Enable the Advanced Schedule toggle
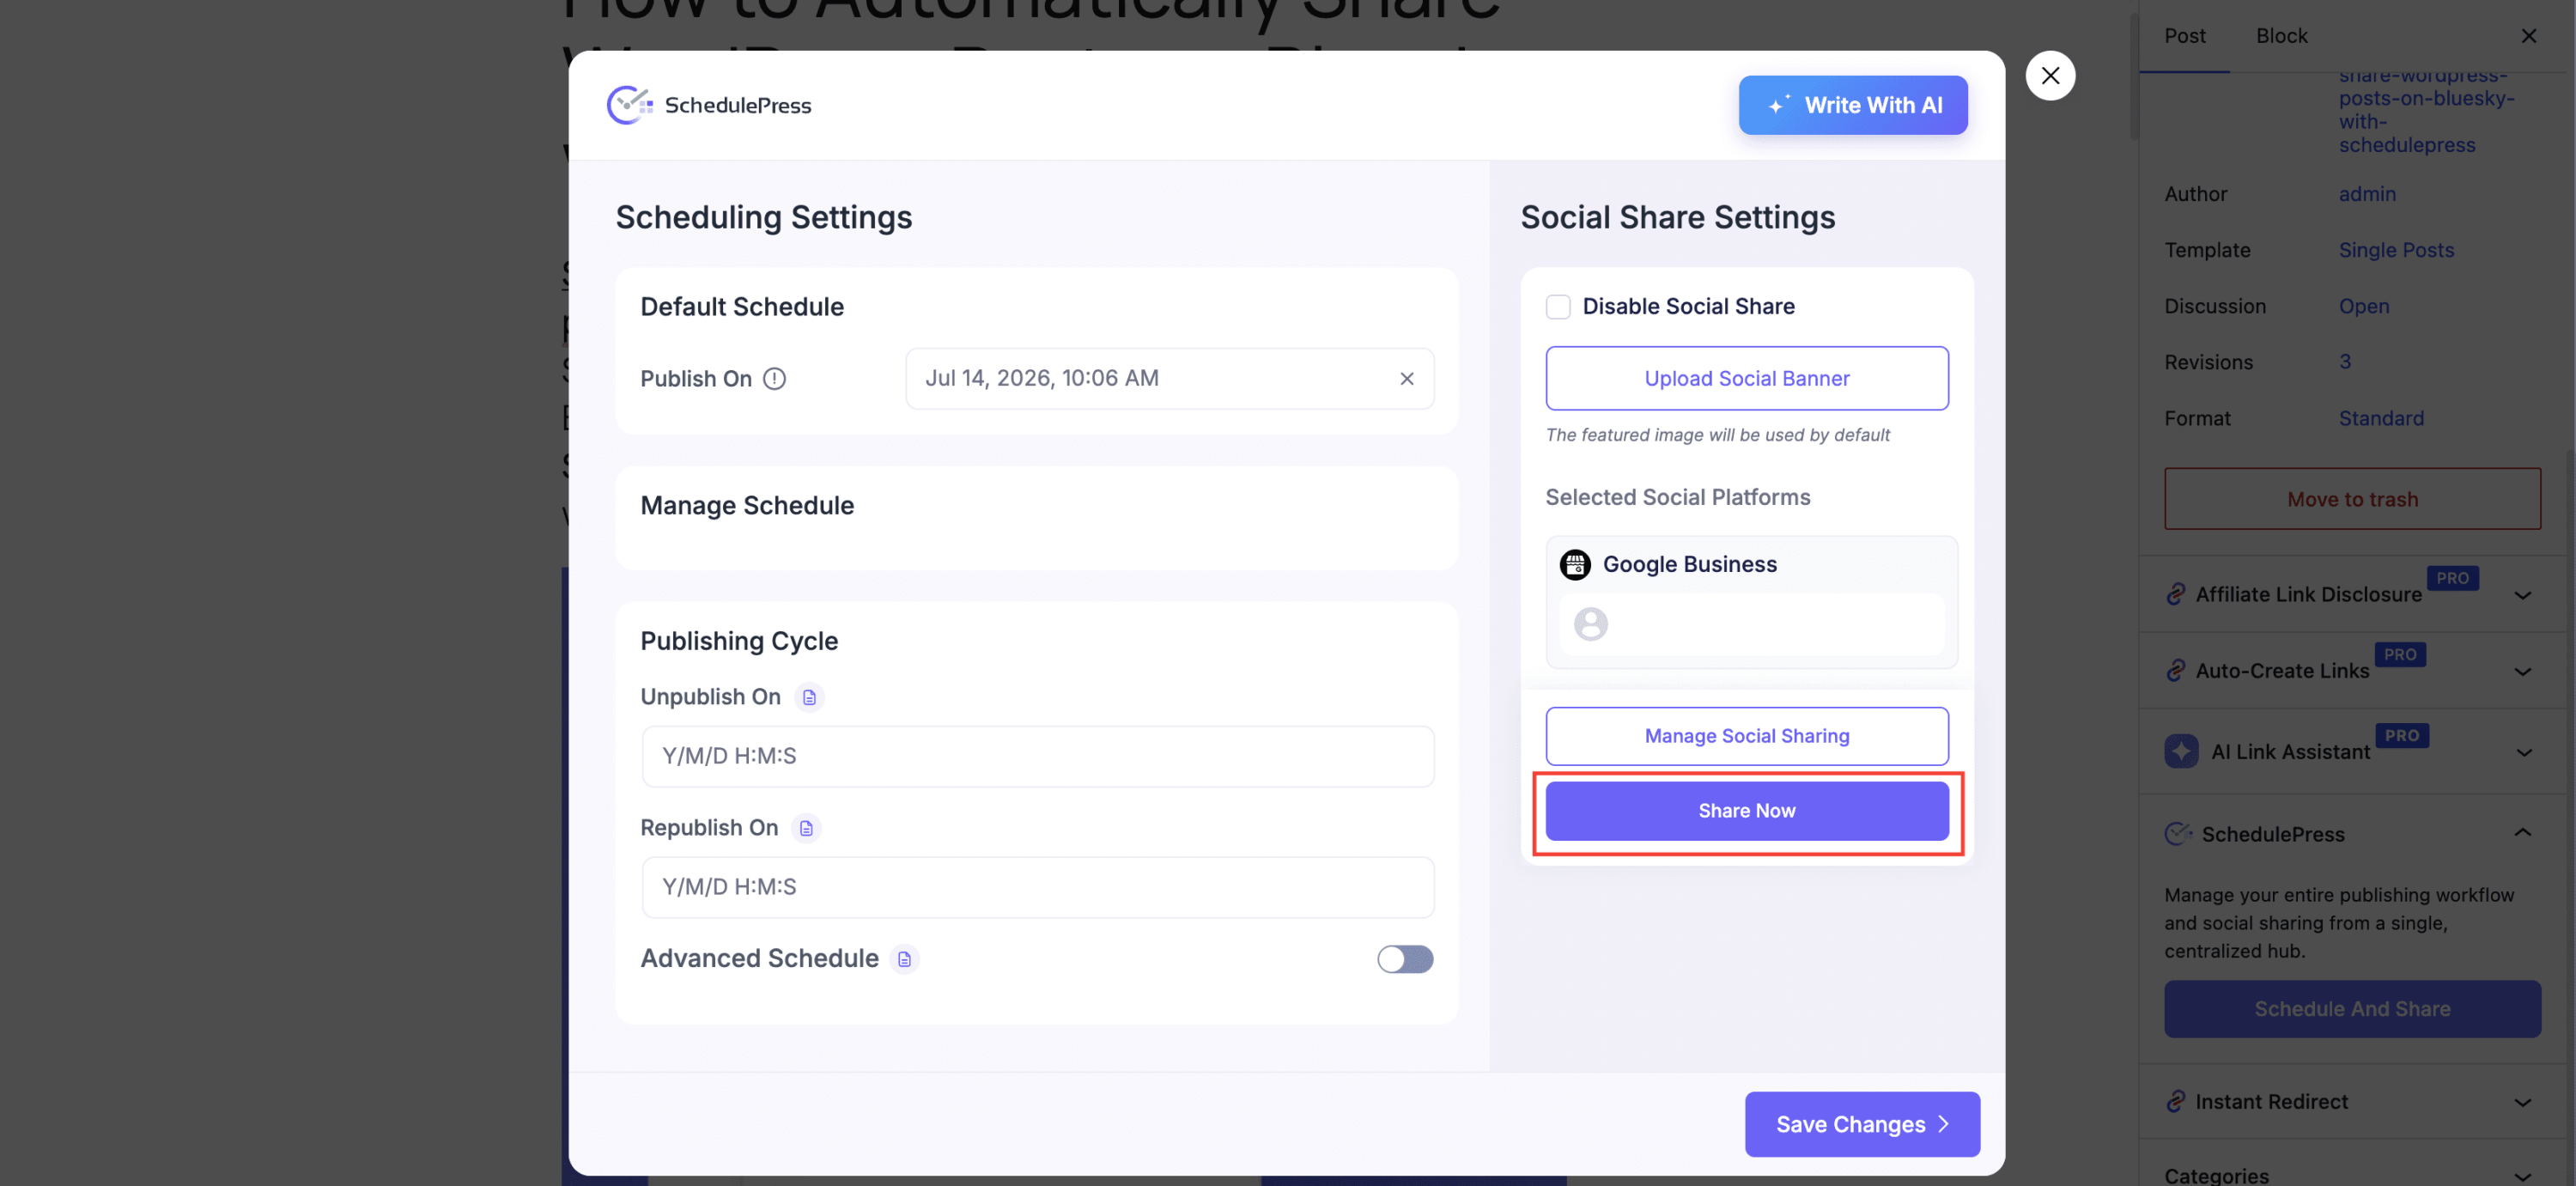The image size is (2576, 1186). [x=1405, y=959]
